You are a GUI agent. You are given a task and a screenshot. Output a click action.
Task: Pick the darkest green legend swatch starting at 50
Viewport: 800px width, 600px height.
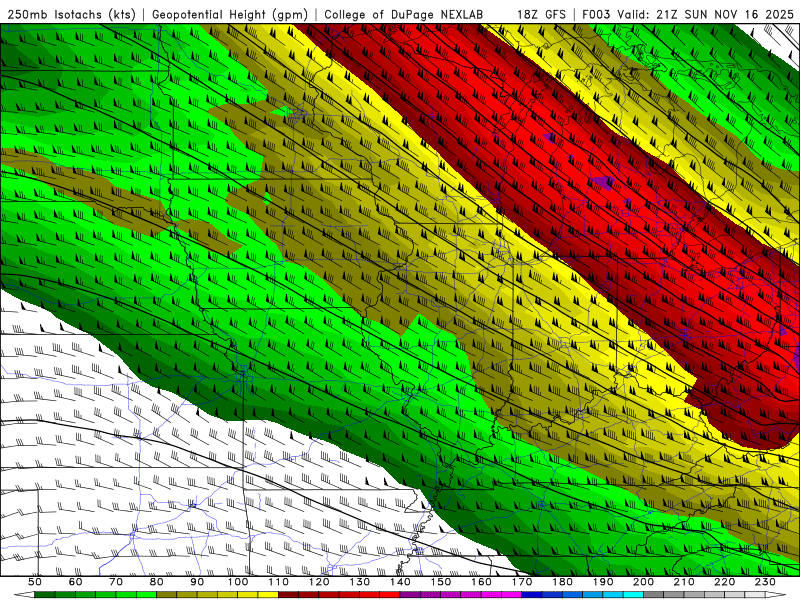tap(45, 595)
